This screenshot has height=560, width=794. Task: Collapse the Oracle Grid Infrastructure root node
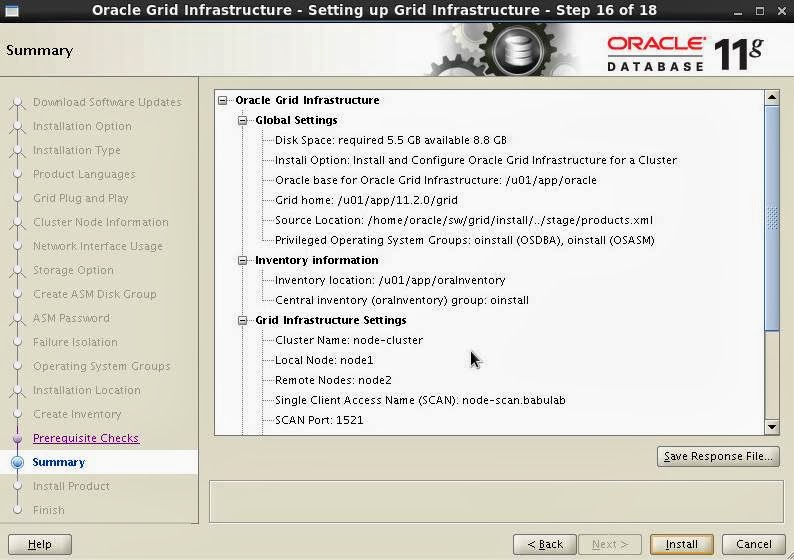pyautogui.click(x=223, y=100)
